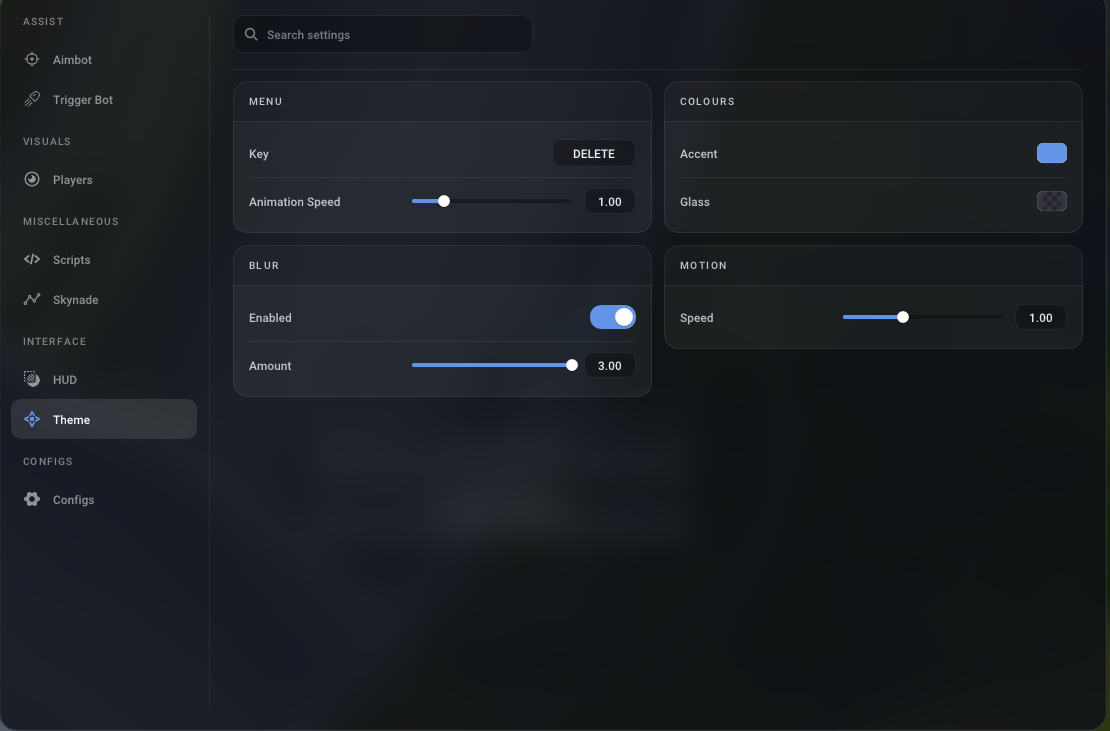Click the MOTION panel header text
This screenshot has height=731, width=1110.
tap(703, 265)
